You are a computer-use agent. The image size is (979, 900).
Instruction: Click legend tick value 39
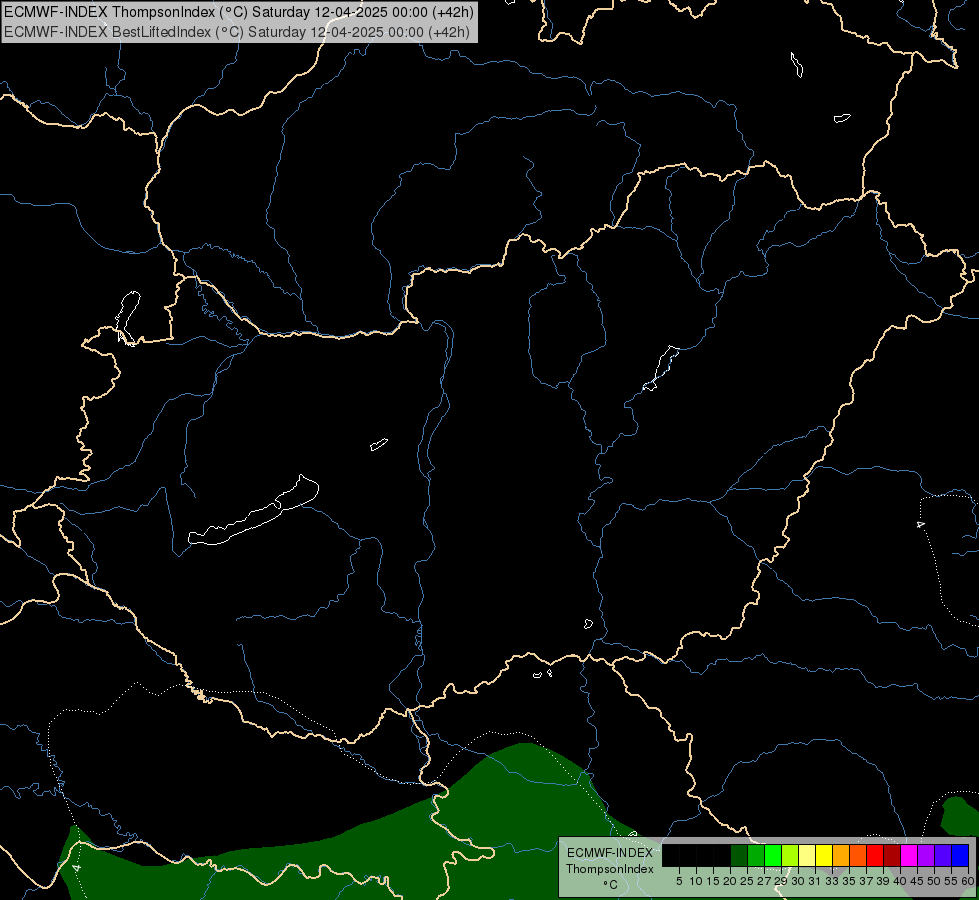pos(883,881)
